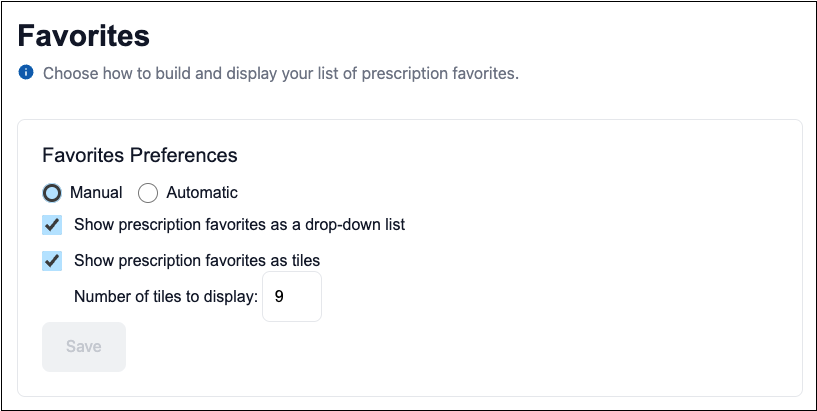Viewport: 817px width, 411px height.
Task: Focus the tiles field showing value 9
Action: click(x=292, y=297)
